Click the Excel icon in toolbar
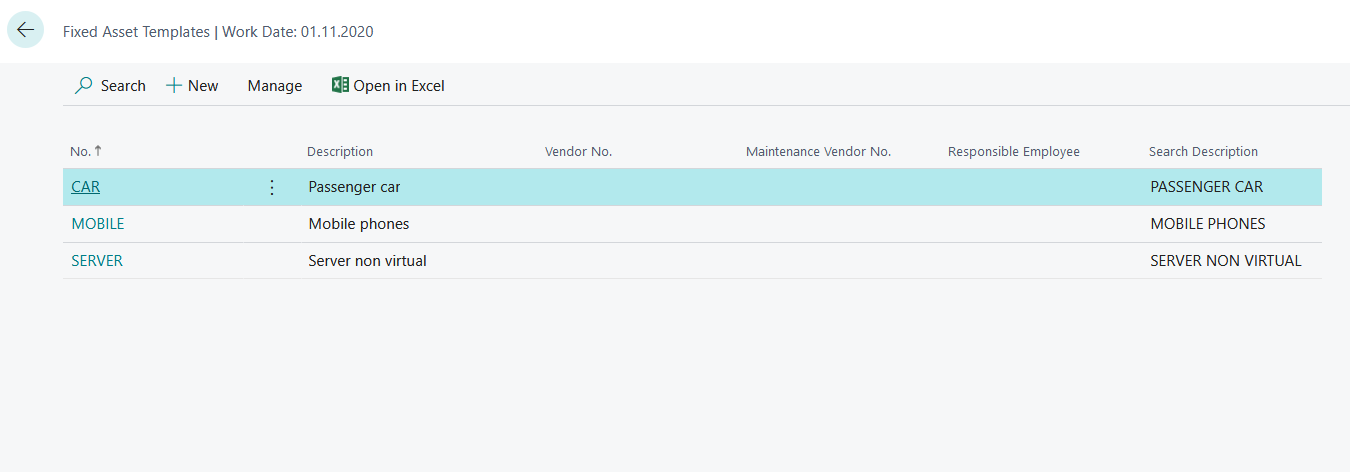 [x=340, y=86]
